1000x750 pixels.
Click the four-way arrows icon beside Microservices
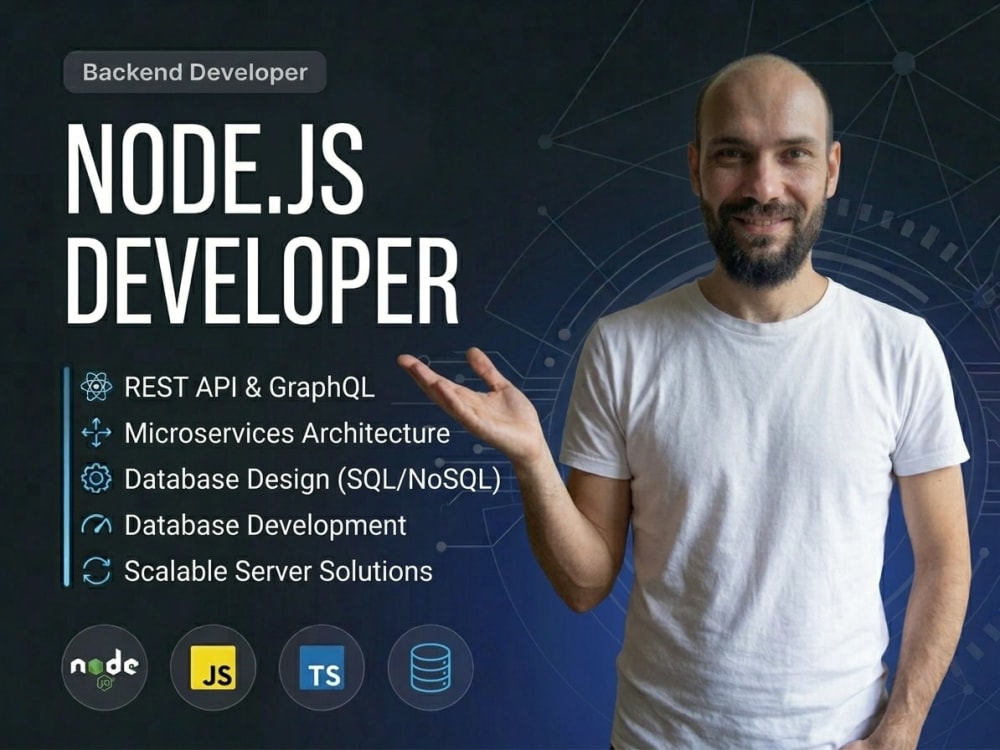(x=96, y=432)
